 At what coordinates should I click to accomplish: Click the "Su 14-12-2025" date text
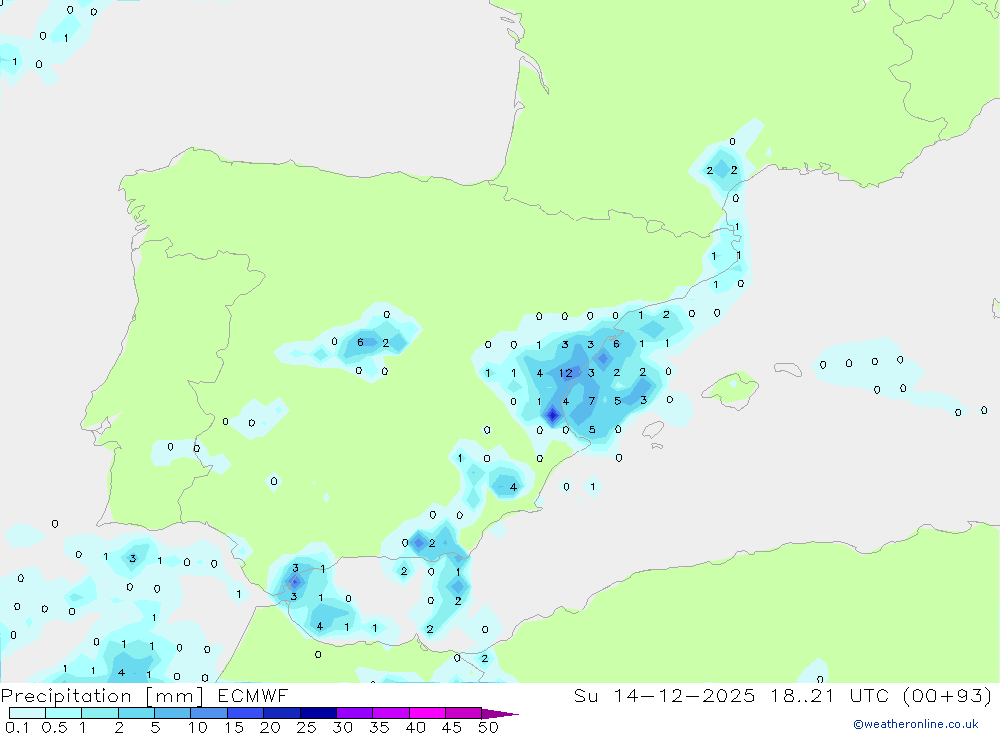[x=664, y=695]
